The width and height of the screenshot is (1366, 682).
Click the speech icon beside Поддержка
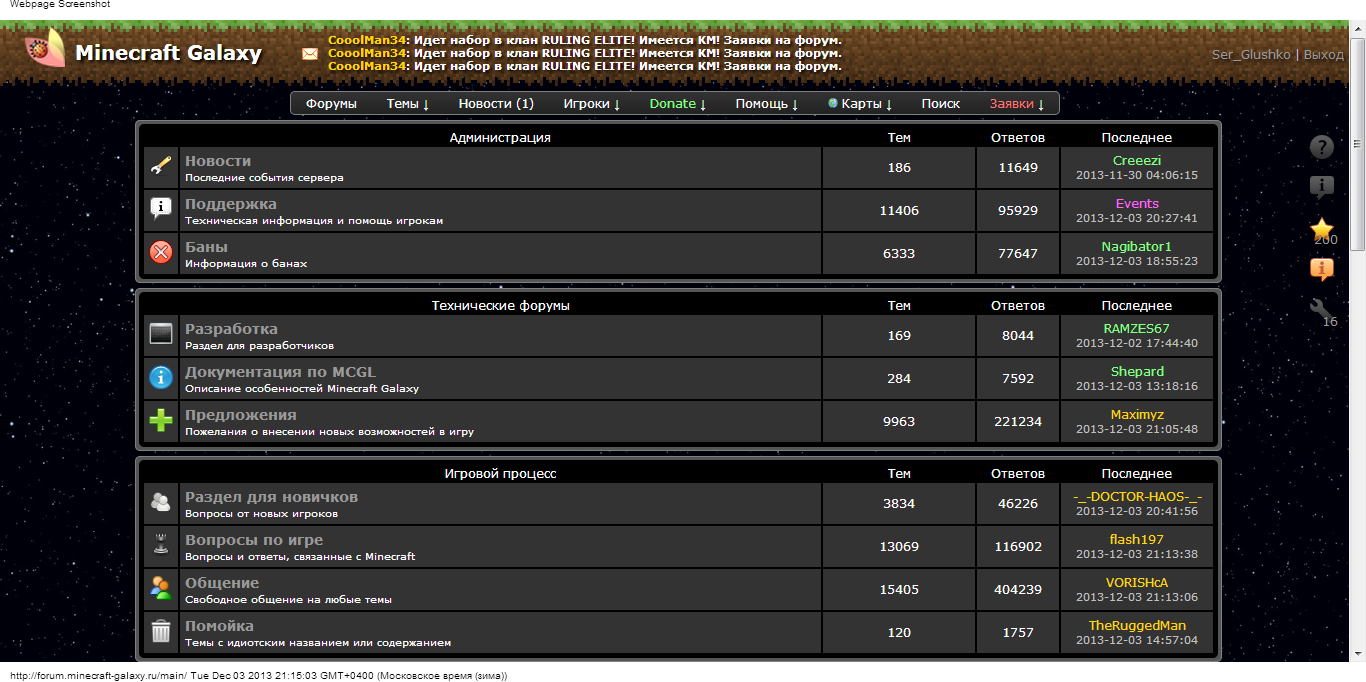coord(161,209)
